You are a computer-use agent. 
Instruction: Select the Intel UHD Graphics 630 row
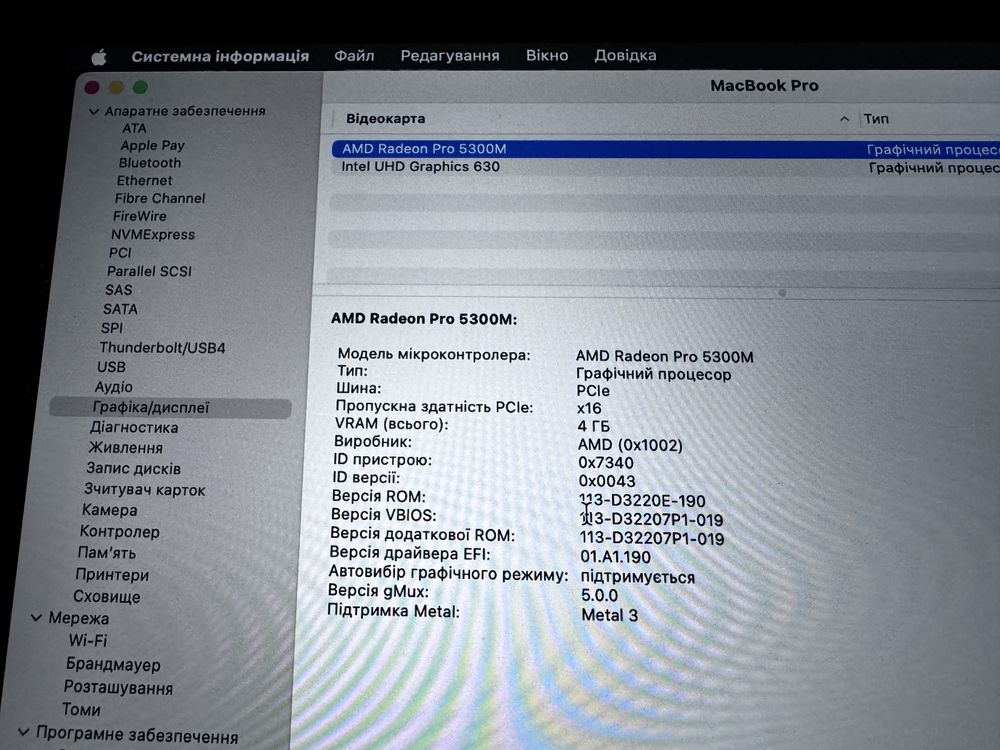coord(665,167)
